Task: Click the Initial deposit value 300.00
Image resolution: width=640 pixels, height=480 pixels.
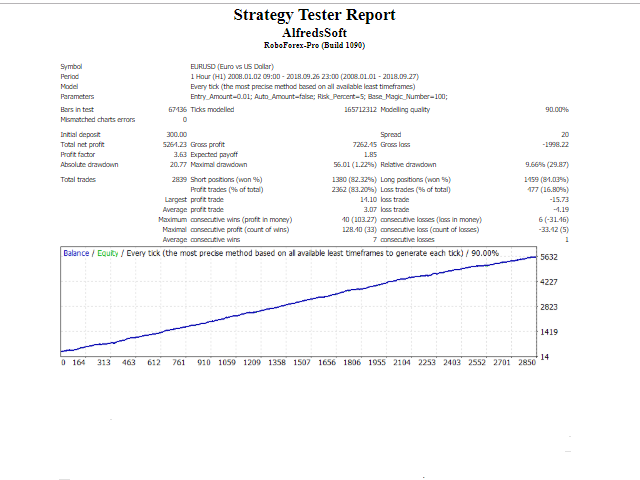Action: coord(176,134)
